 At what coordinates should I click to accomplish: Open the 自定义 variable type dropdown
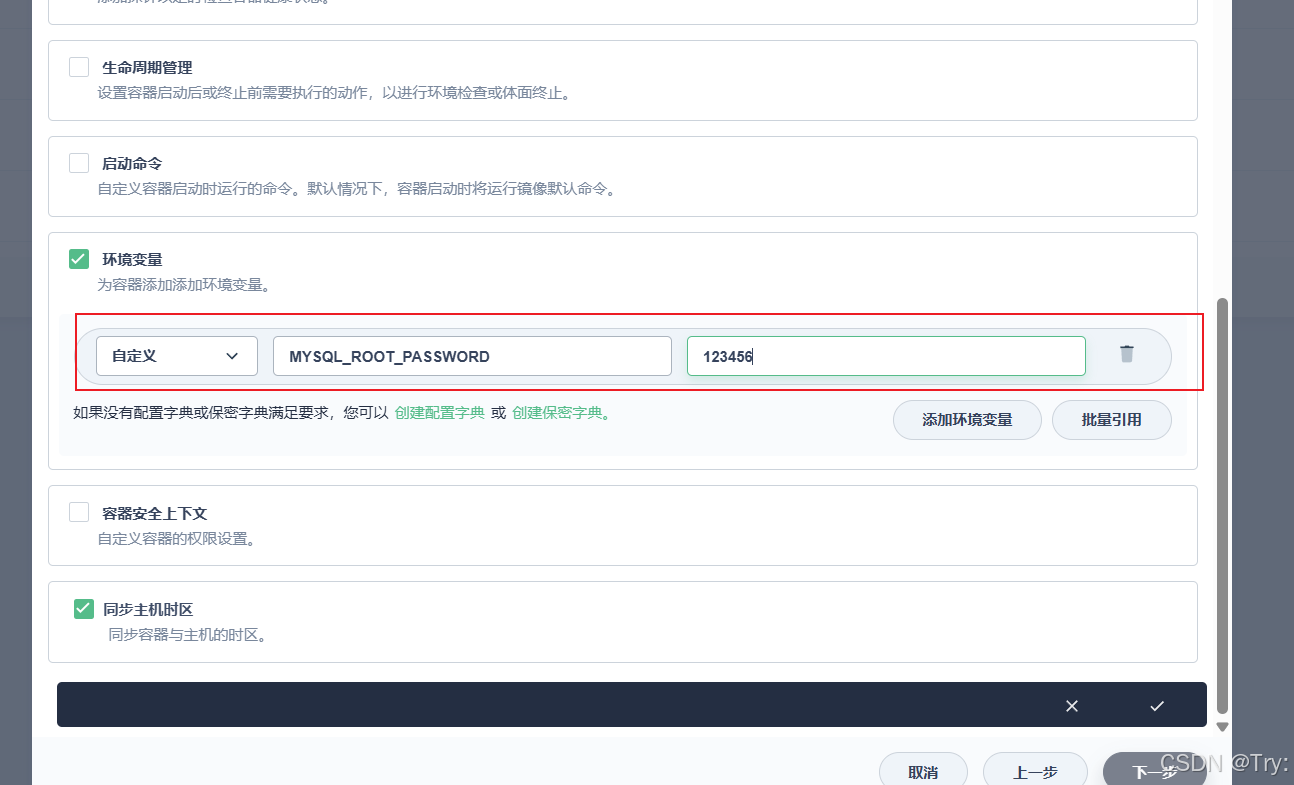[x=176, y=355]
